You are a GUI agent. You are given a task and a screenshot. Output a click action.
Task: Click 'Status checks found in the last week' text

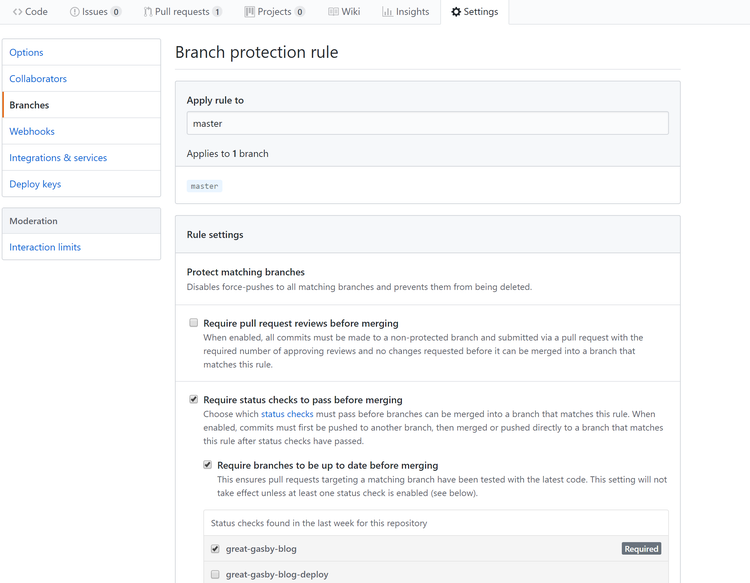click(x=319, y=523)
